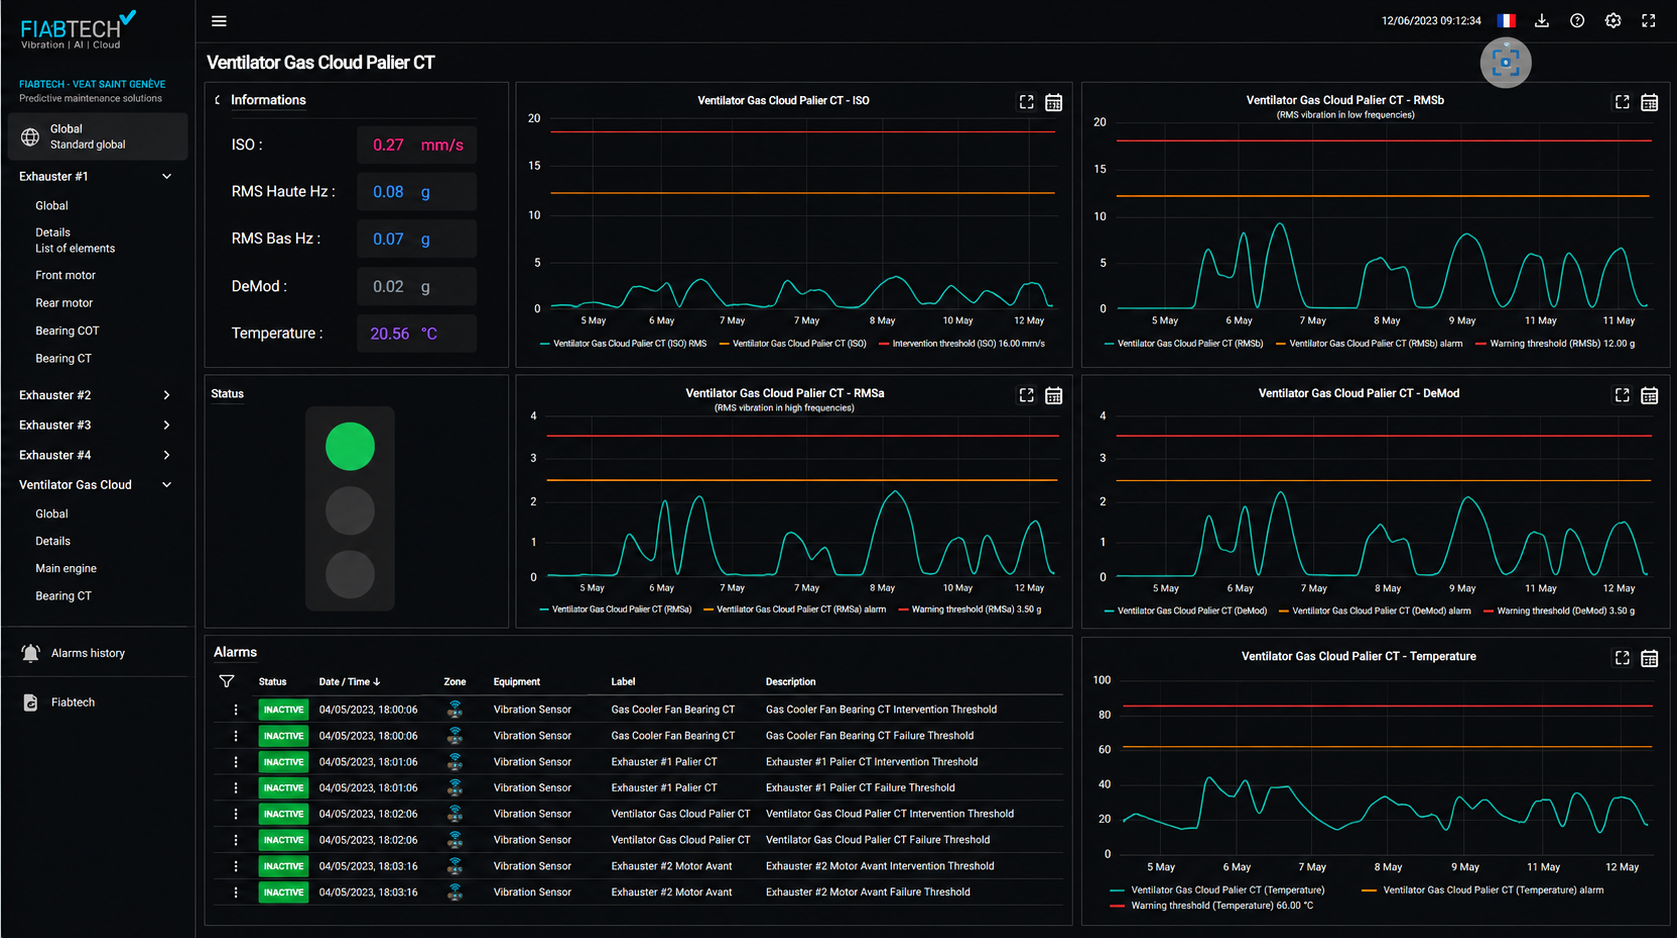Open settings gear icon
The width and height of the screenshot is (1677, 938).
pyautogui.click(x=1613, y=21)
